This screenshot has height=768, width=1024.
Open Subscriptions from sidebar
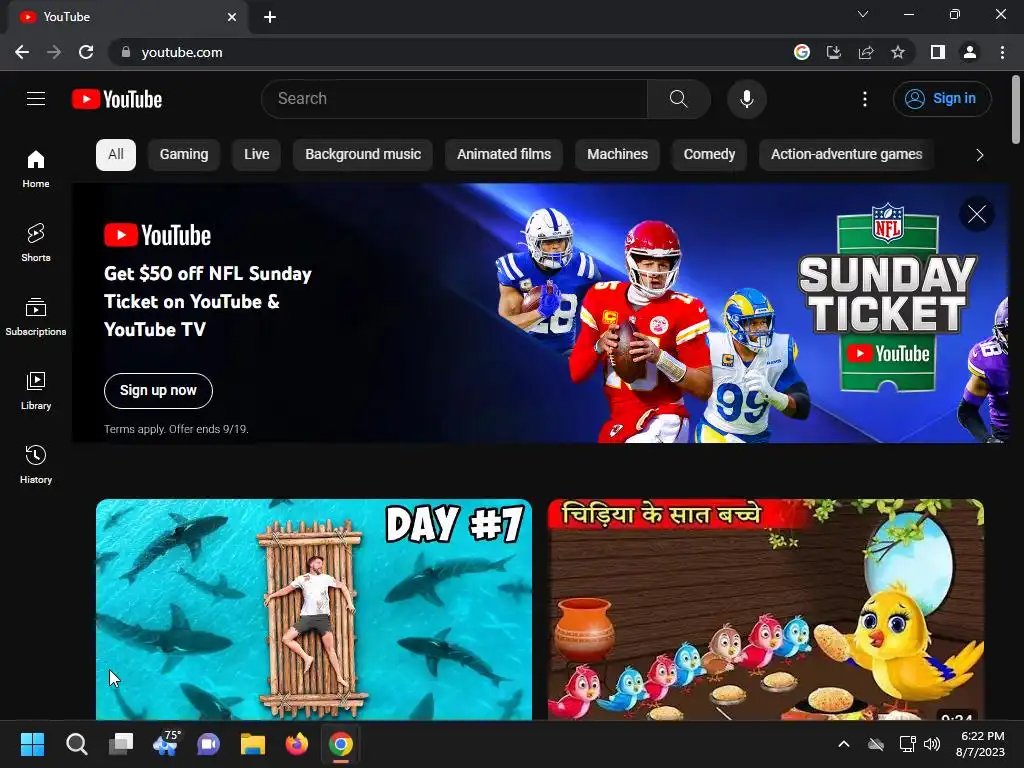point(36,316)
